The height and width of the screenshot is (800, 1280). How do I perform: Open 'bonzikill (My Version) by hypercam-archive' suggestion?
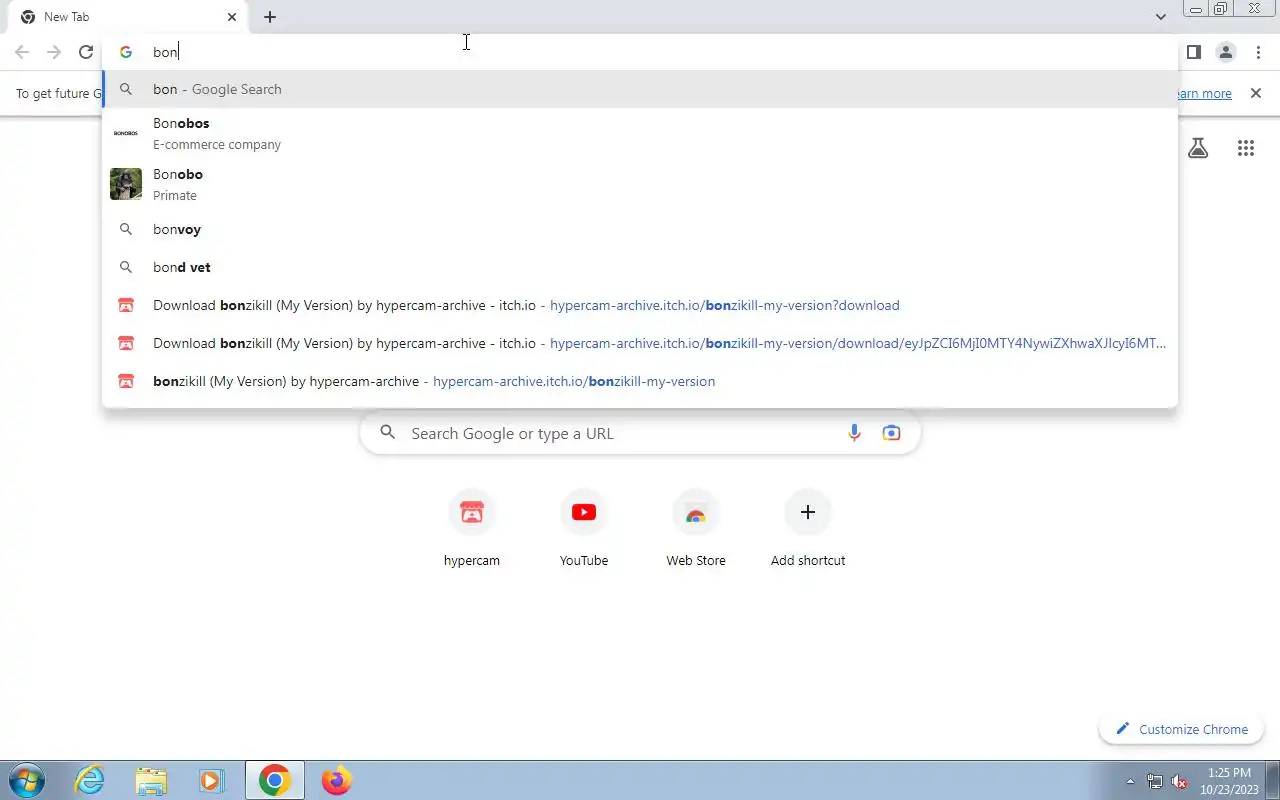tap(640, 381)
